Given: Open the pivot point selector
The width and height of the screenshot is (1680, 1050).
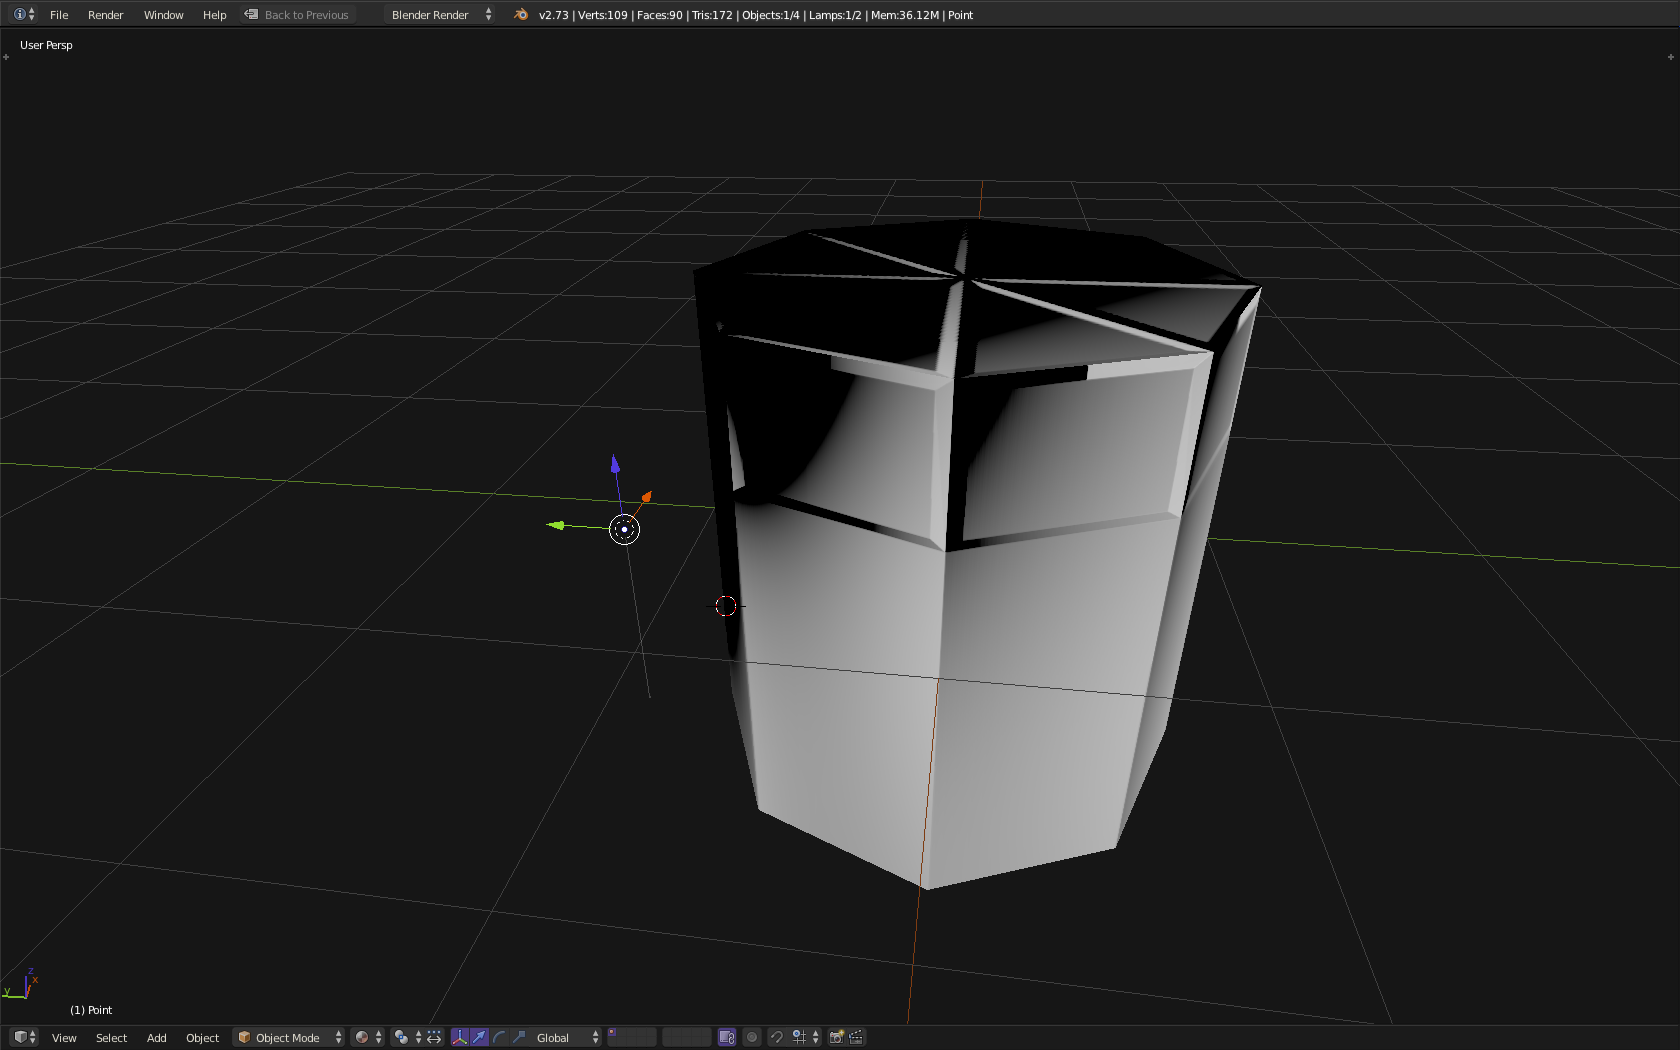Looking at the screenshot, I should pyautogui.click(x=407, y=1037).
